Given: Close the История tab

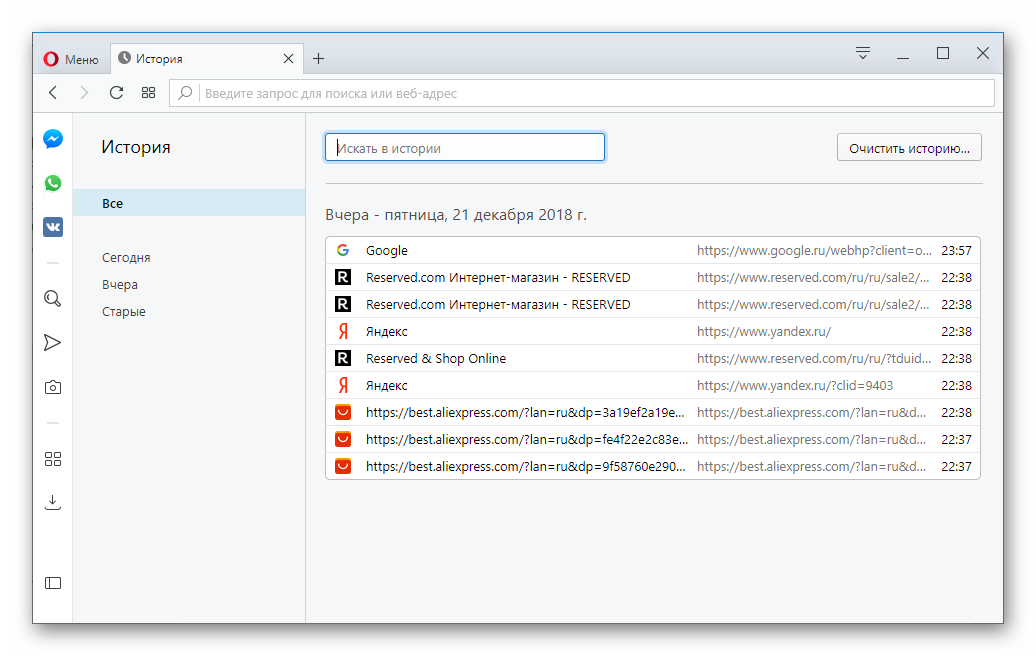Looking at the screenshot, I should click(289, 59).
